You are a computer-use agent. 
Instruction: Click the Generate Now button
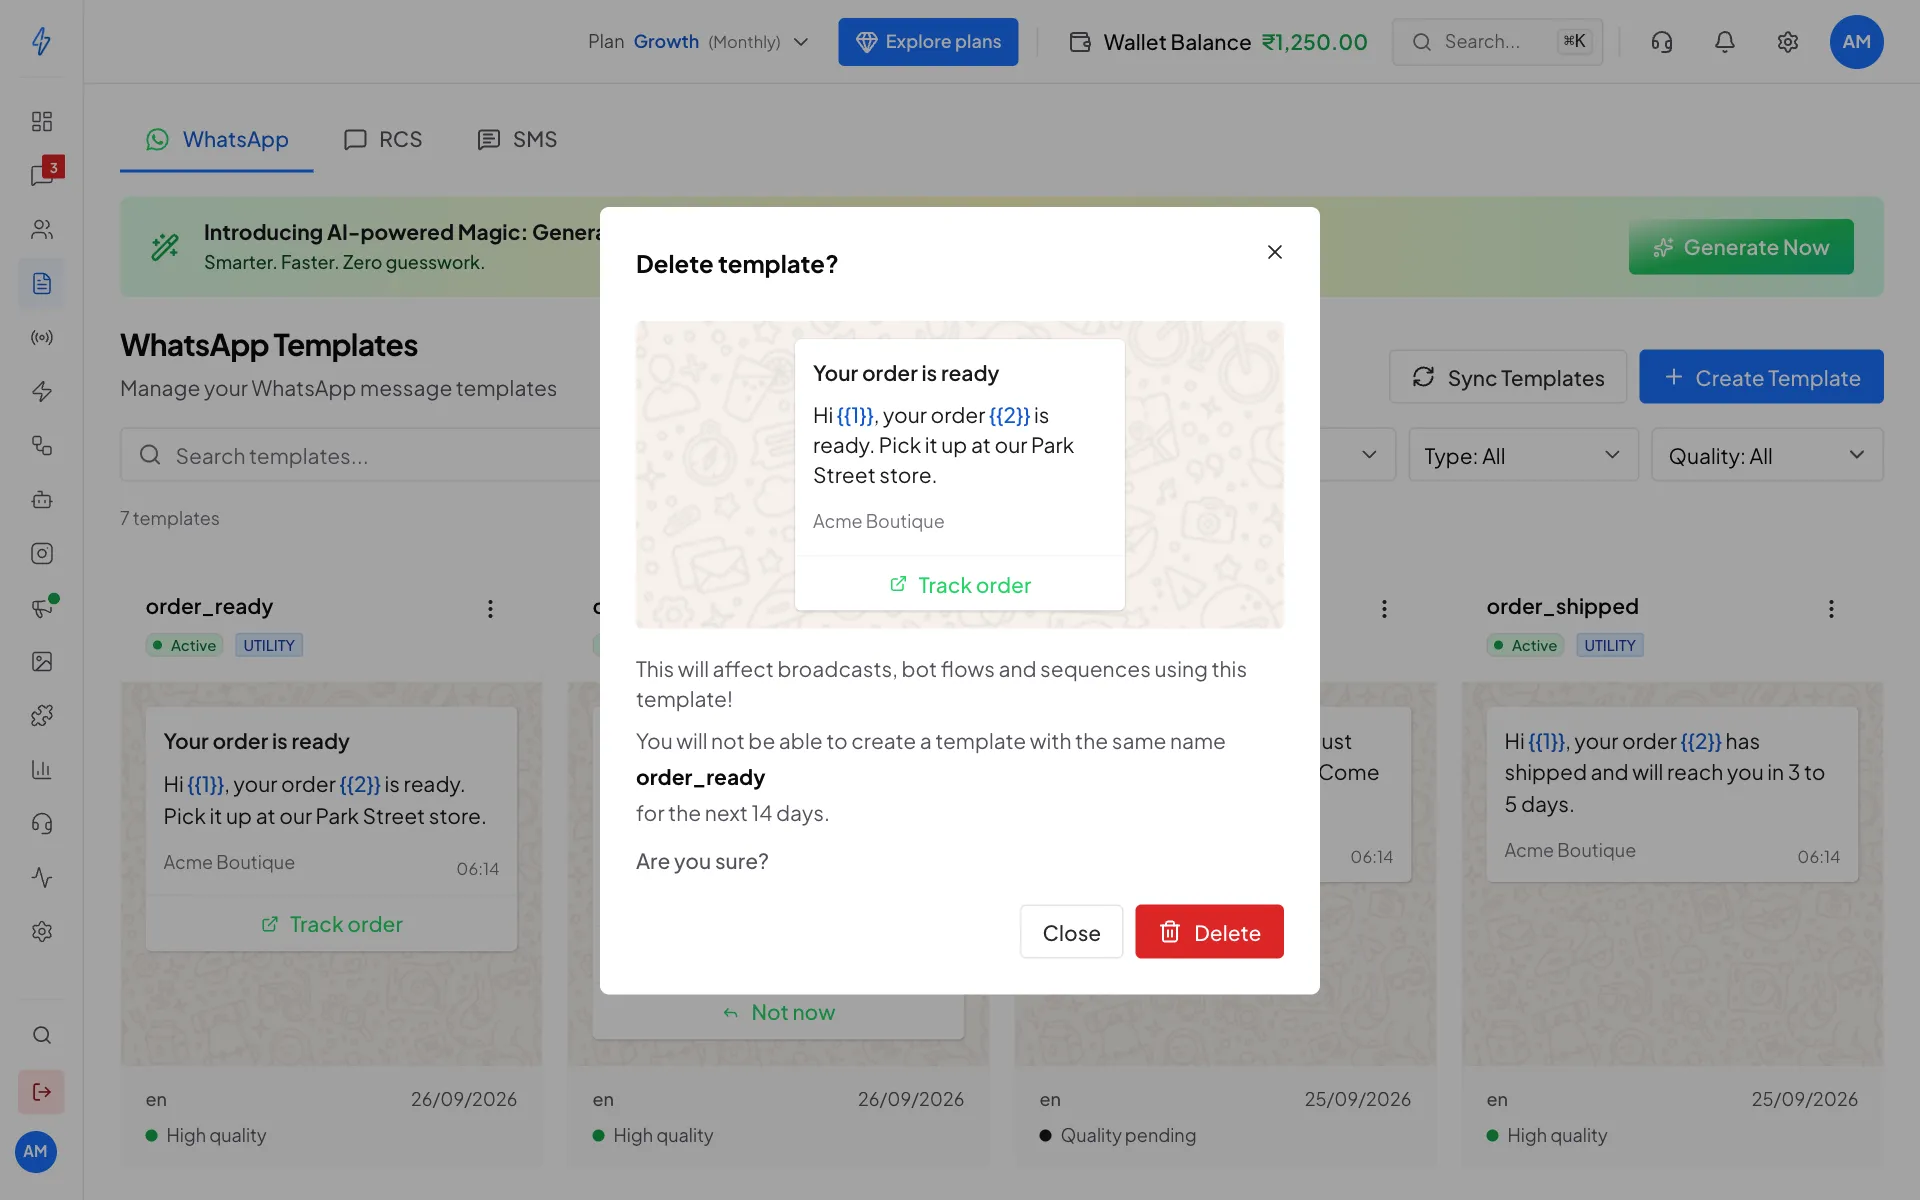tap(1741, 247)
